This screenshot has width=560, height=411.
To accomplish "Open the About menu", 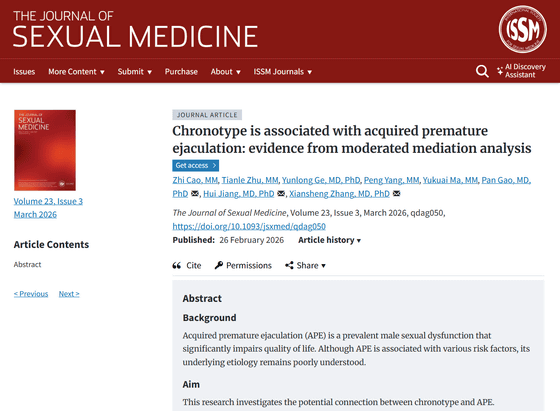I will (225, 72).
